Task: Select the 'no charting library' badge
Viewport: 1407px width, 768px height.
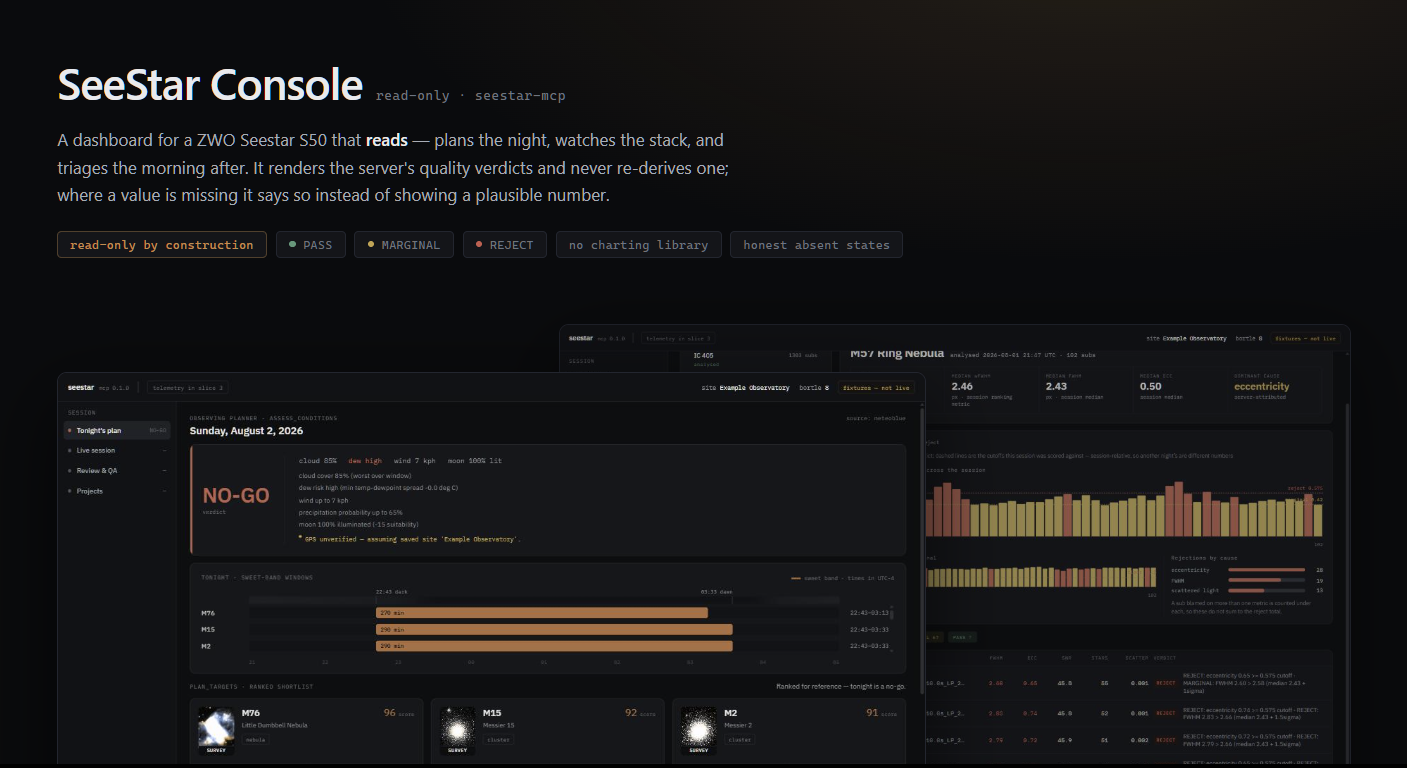Action: (x=638, y=245)
